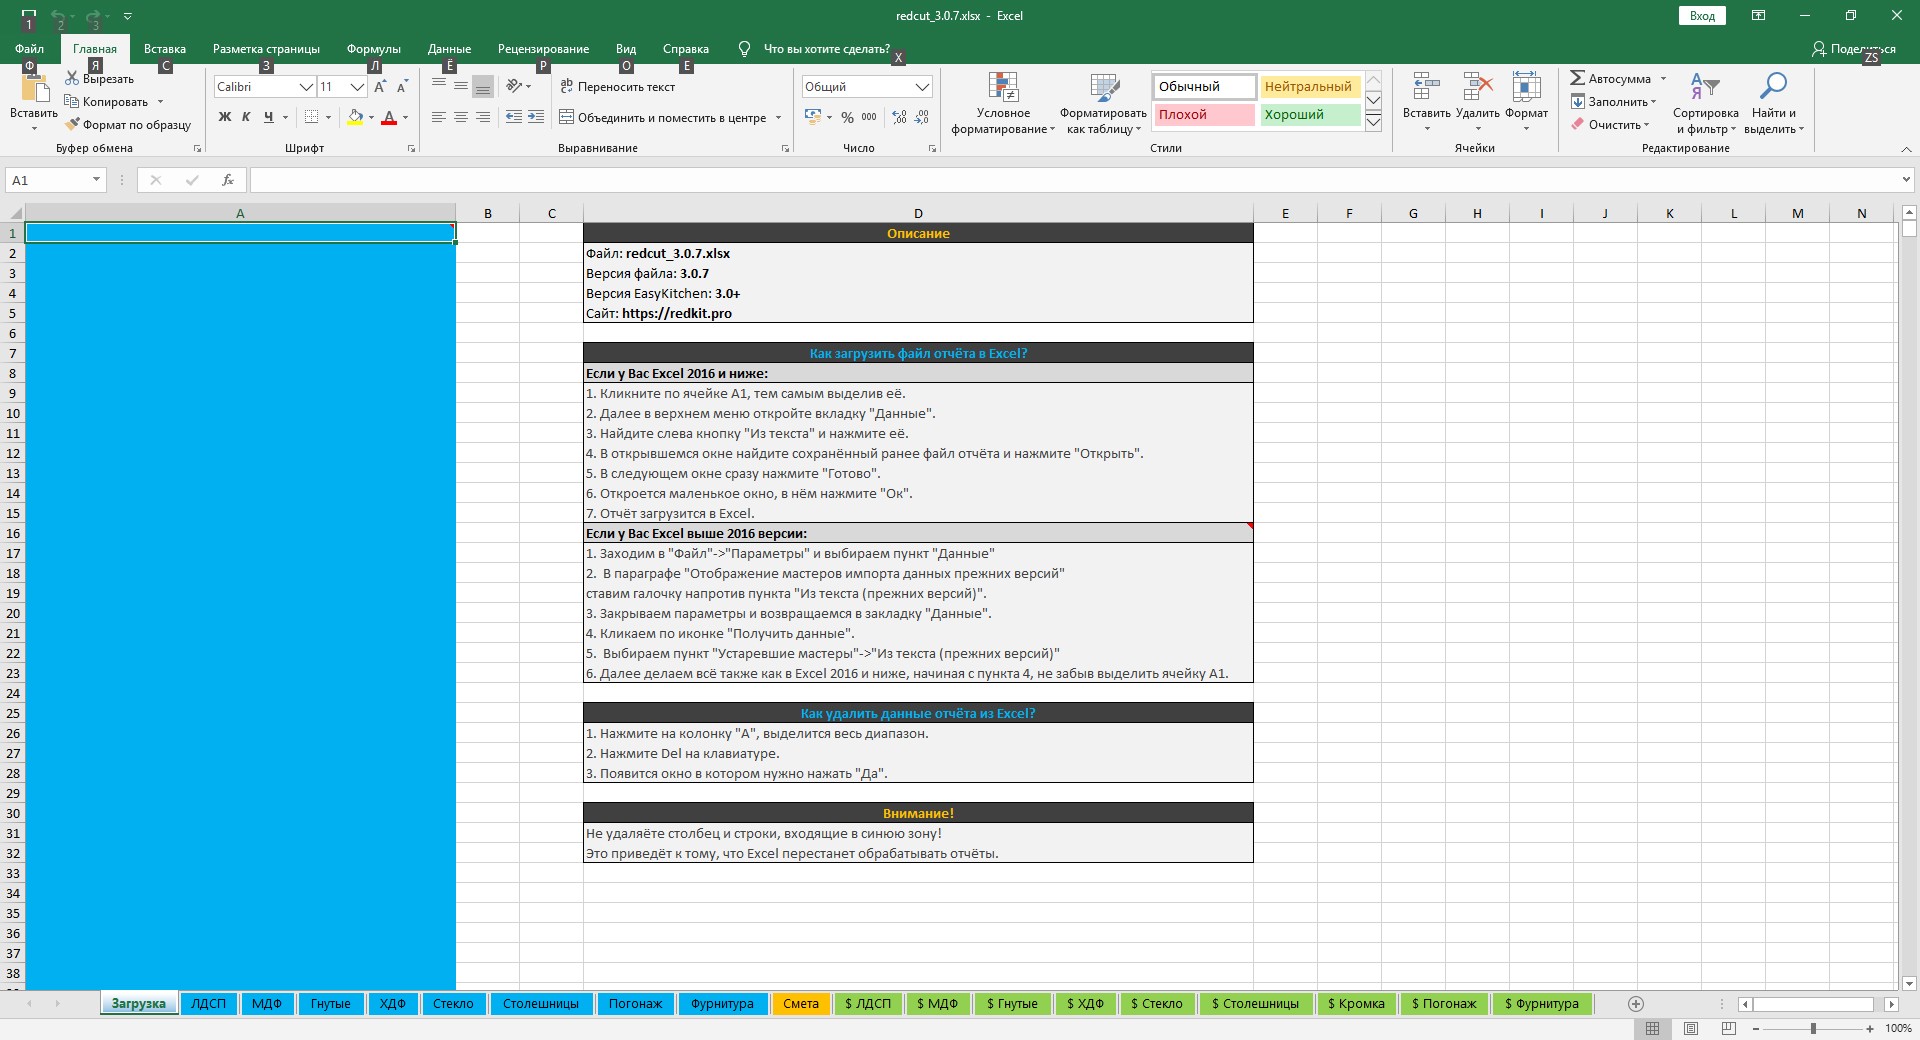1920x1040 pixels.
Task: Toggle bold formatting button
Action: 225,117
